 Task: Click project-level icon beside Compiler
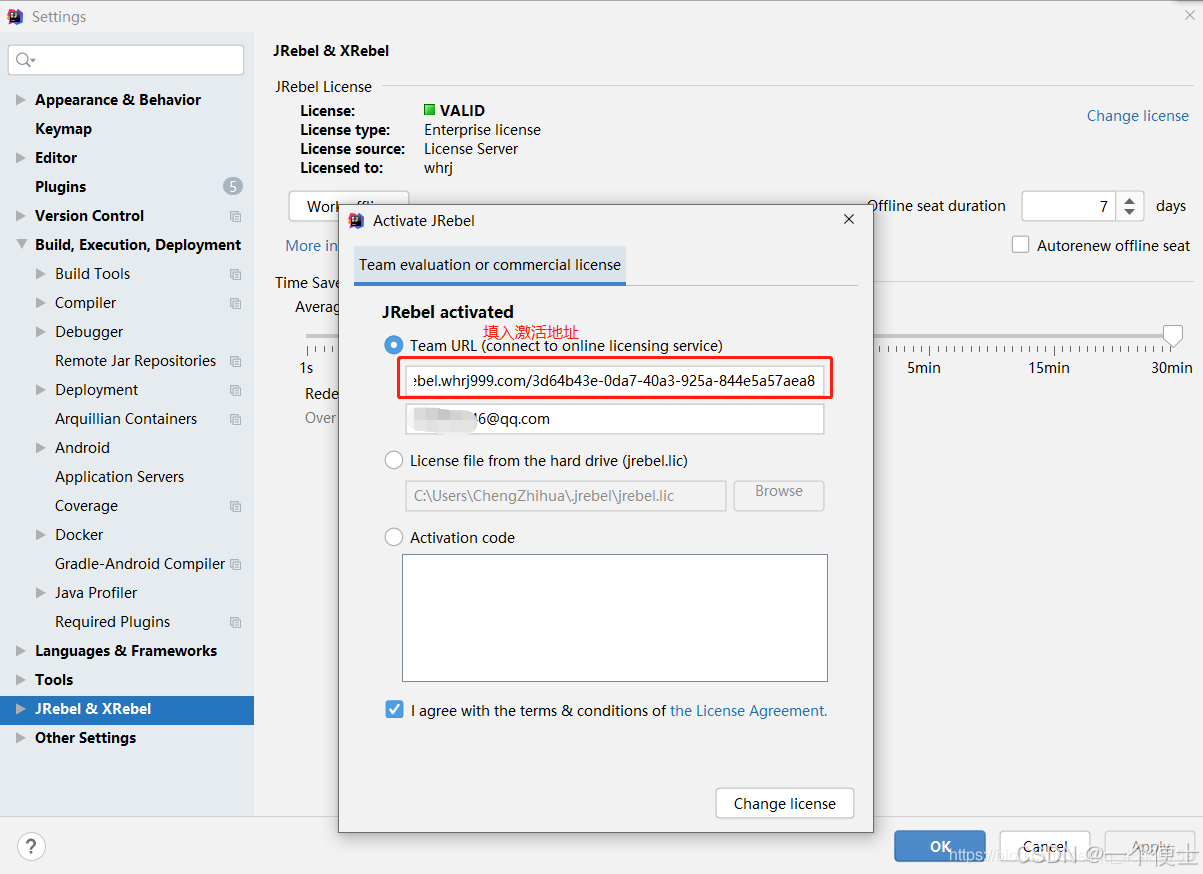(x=235, y=303)
